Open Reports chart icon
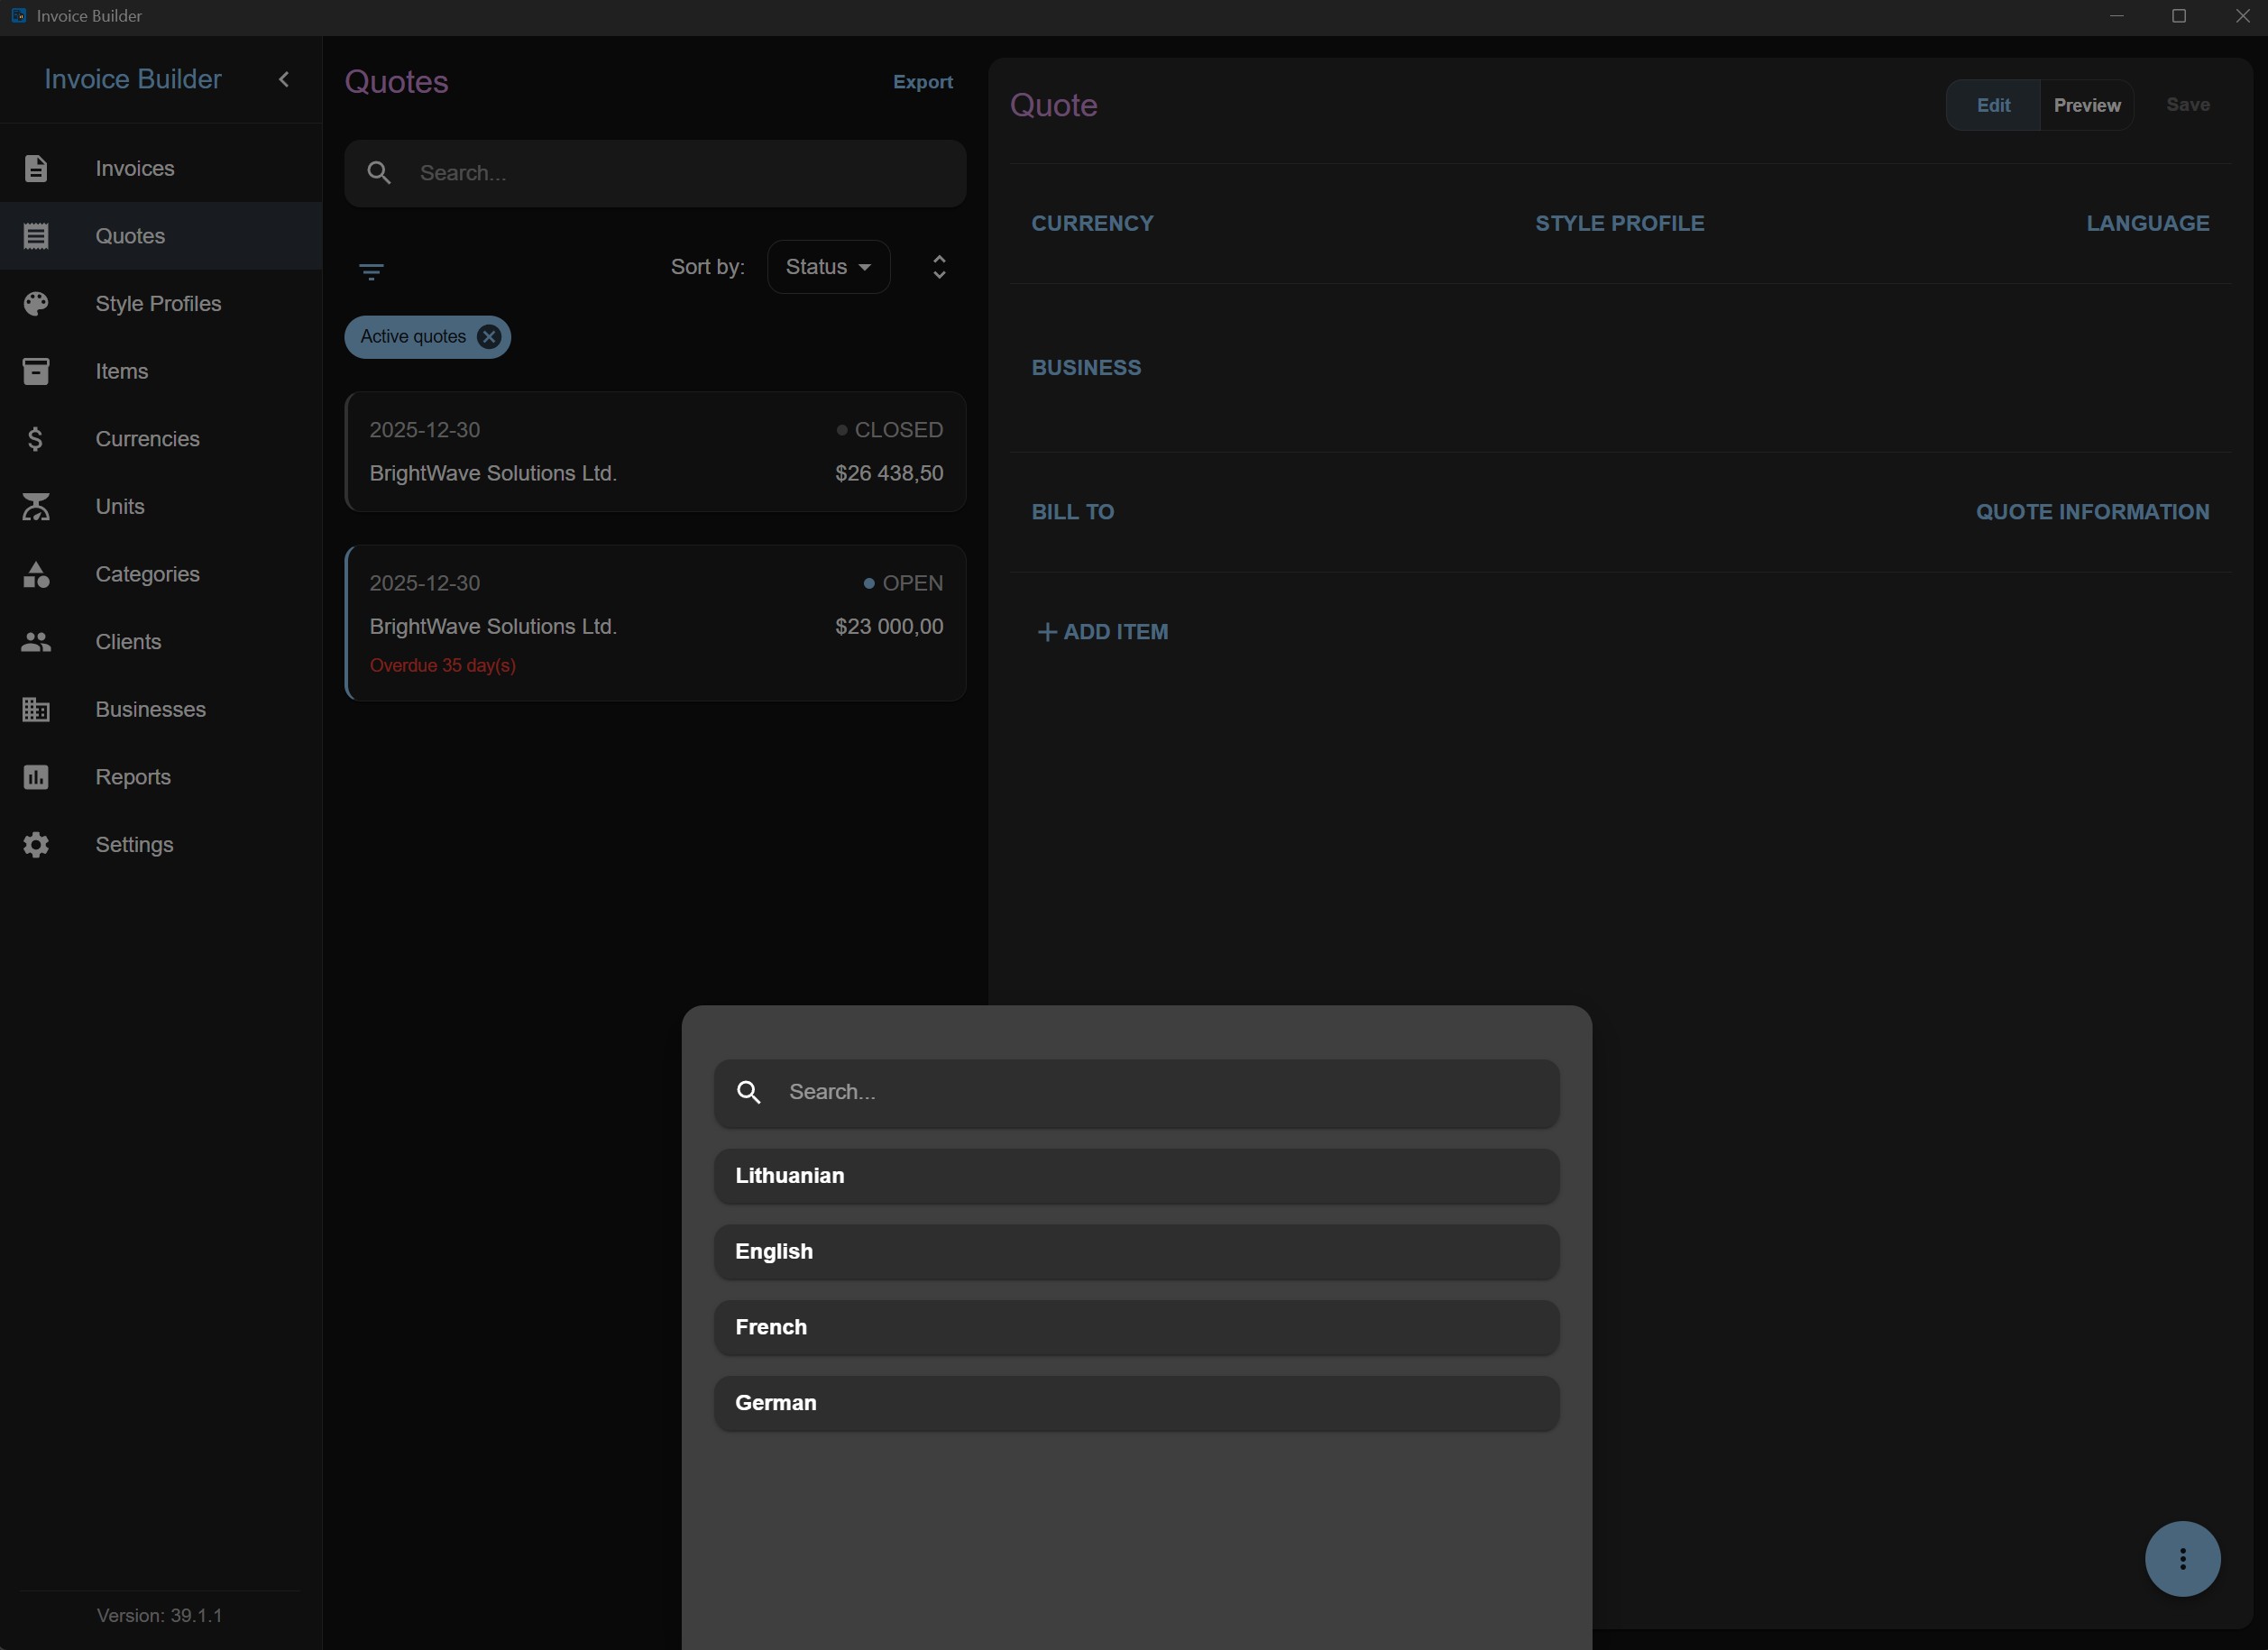This screenshot has height=1650, width=2268. click(36, 777)
